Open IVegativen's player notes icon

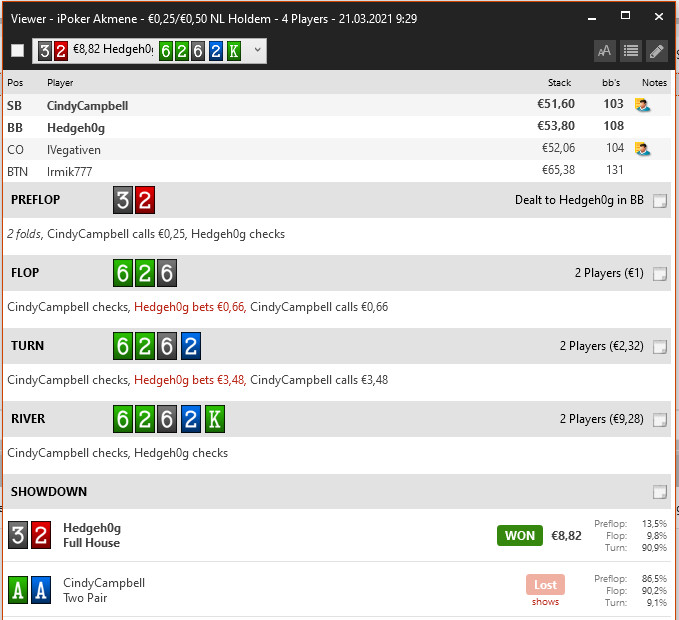(x=643, y=149)
